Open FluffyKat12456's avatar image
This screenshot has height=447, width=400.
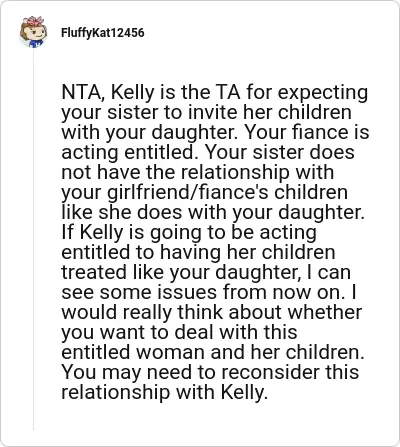click(33, 32)
